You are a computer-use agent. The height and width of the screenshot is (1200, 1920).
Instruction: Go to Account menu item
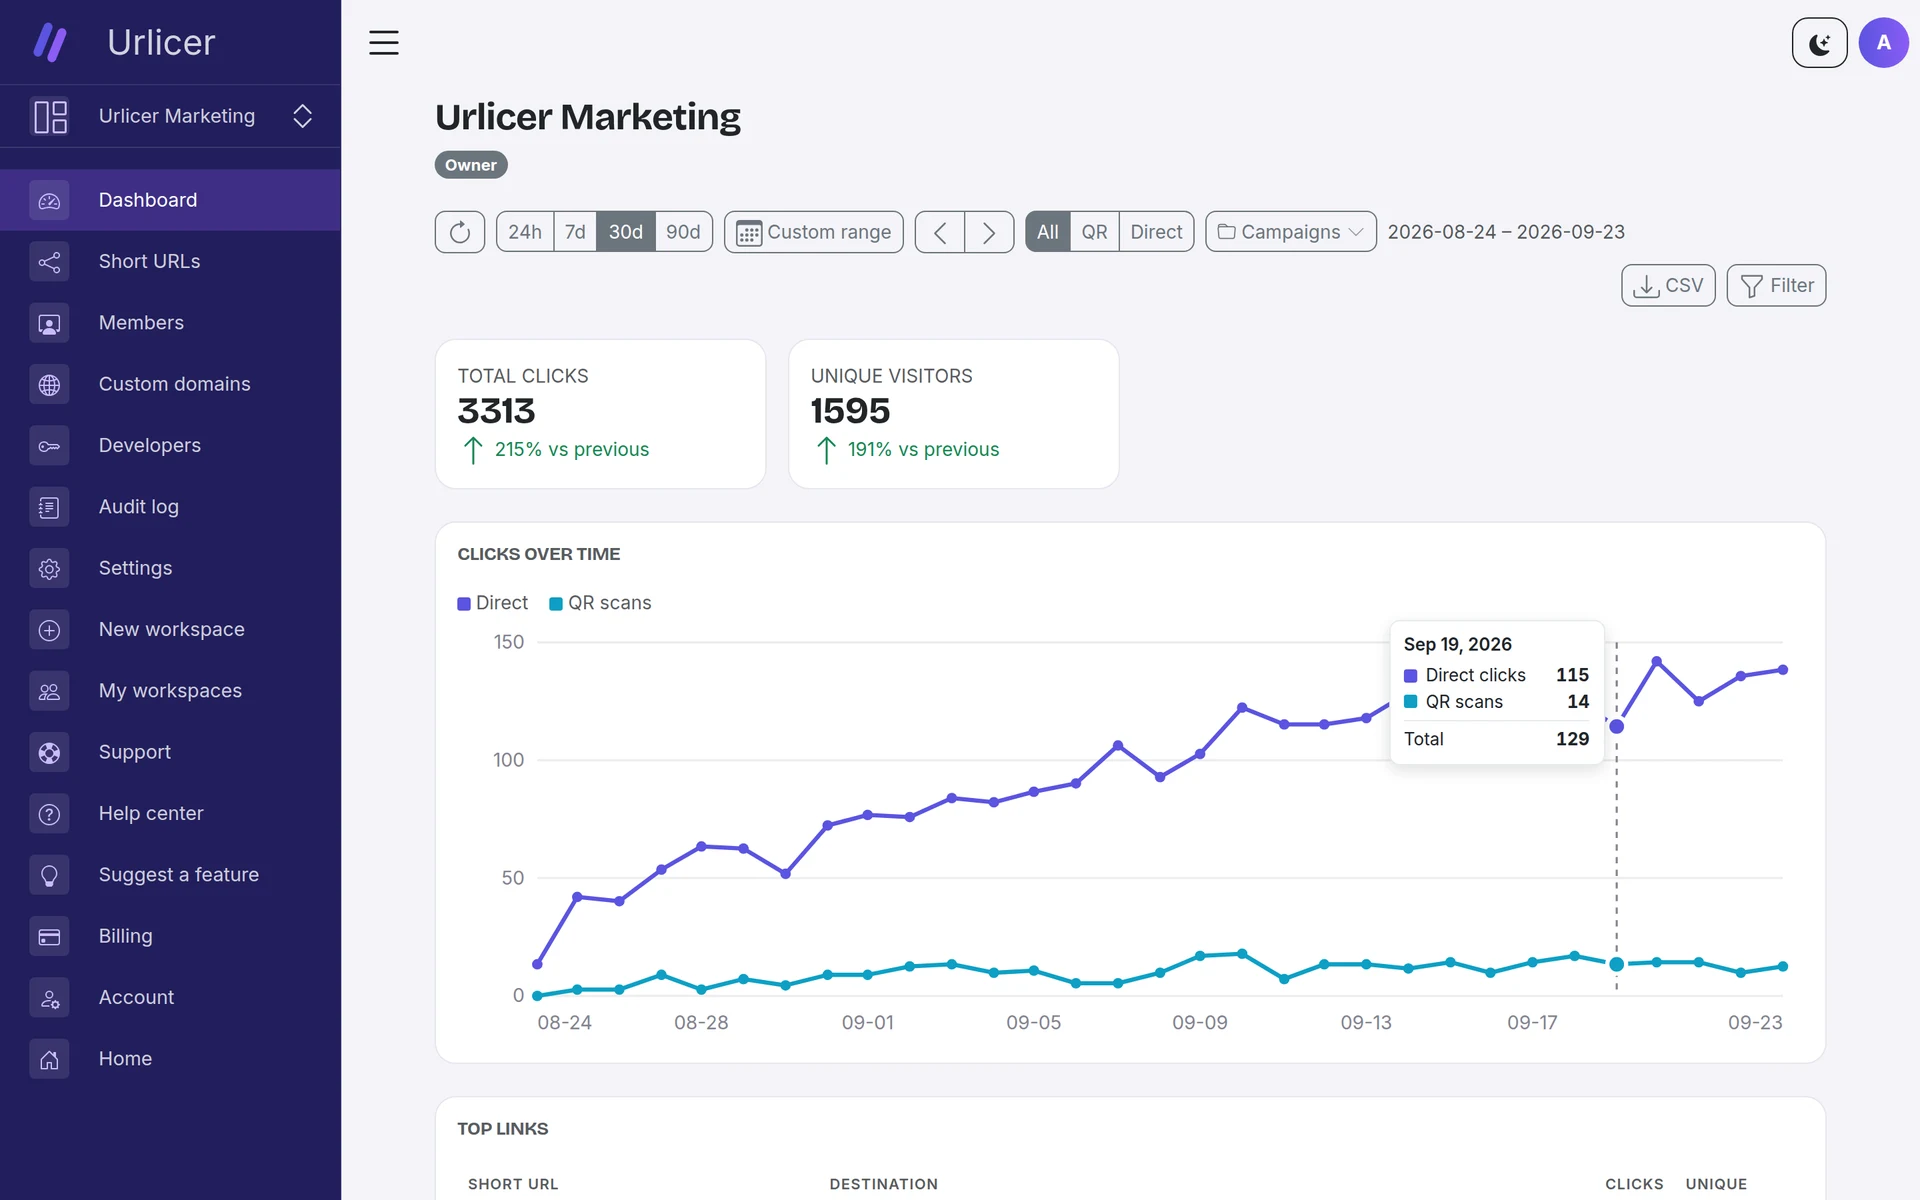(170, 997)
